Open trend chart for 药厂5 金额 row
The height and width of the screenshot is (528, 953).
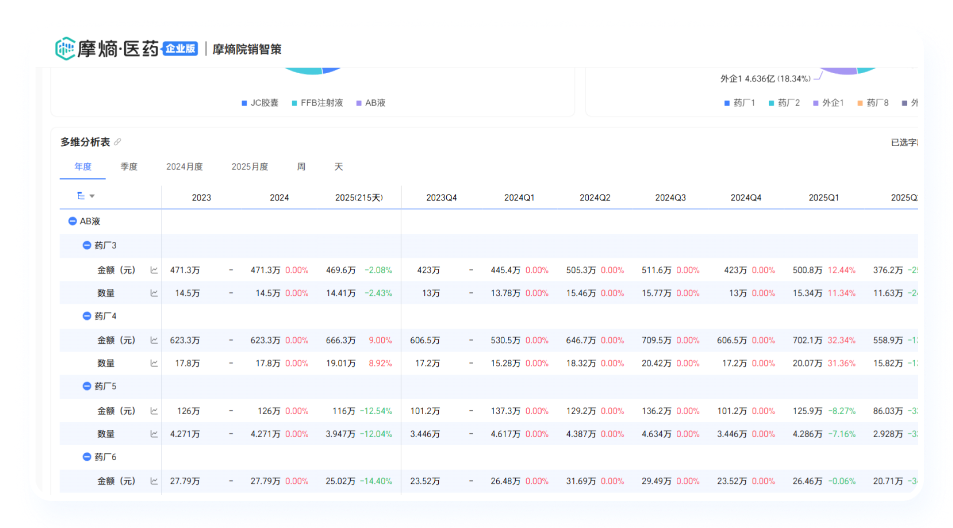pos(154,411)
